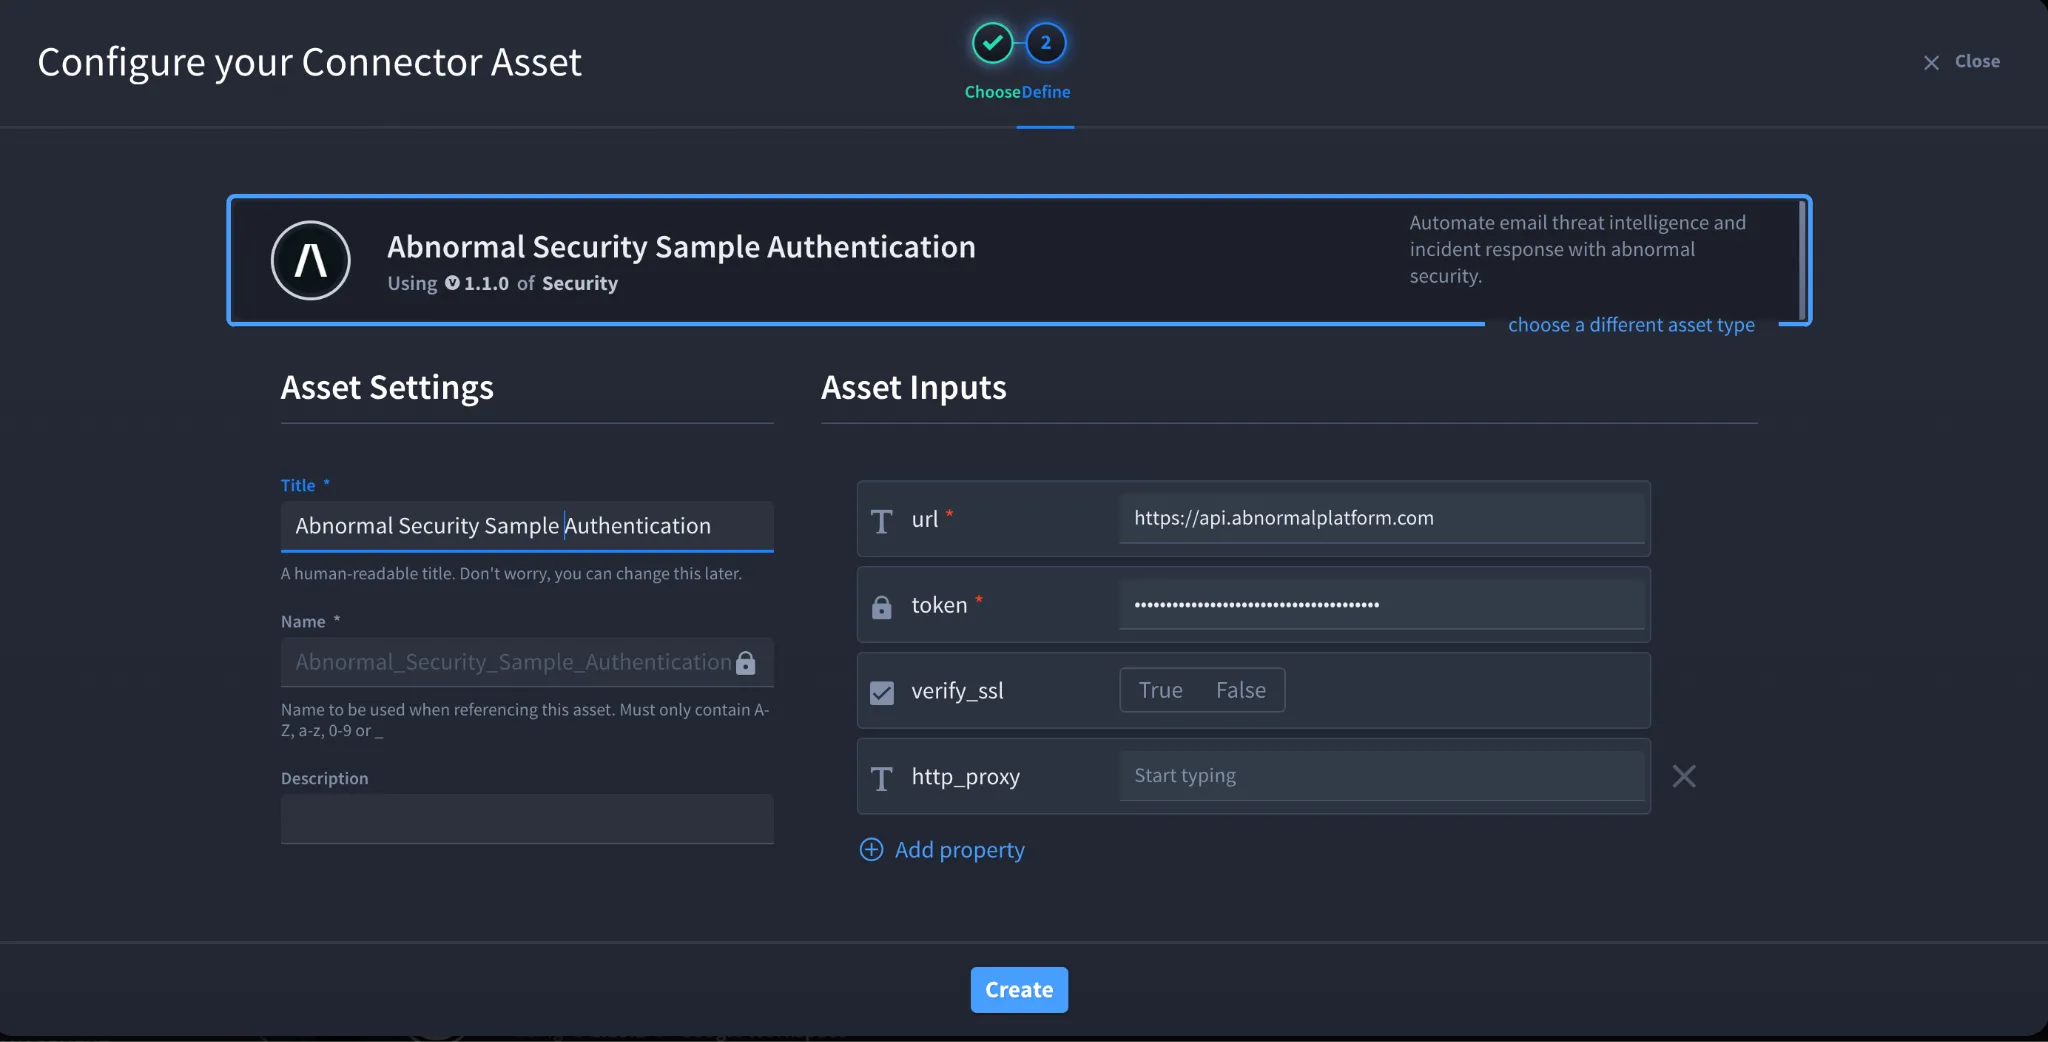Open the Define step tab
The height and width of the screenshot is (1042, 2048).
click(x=1045, y=91)
